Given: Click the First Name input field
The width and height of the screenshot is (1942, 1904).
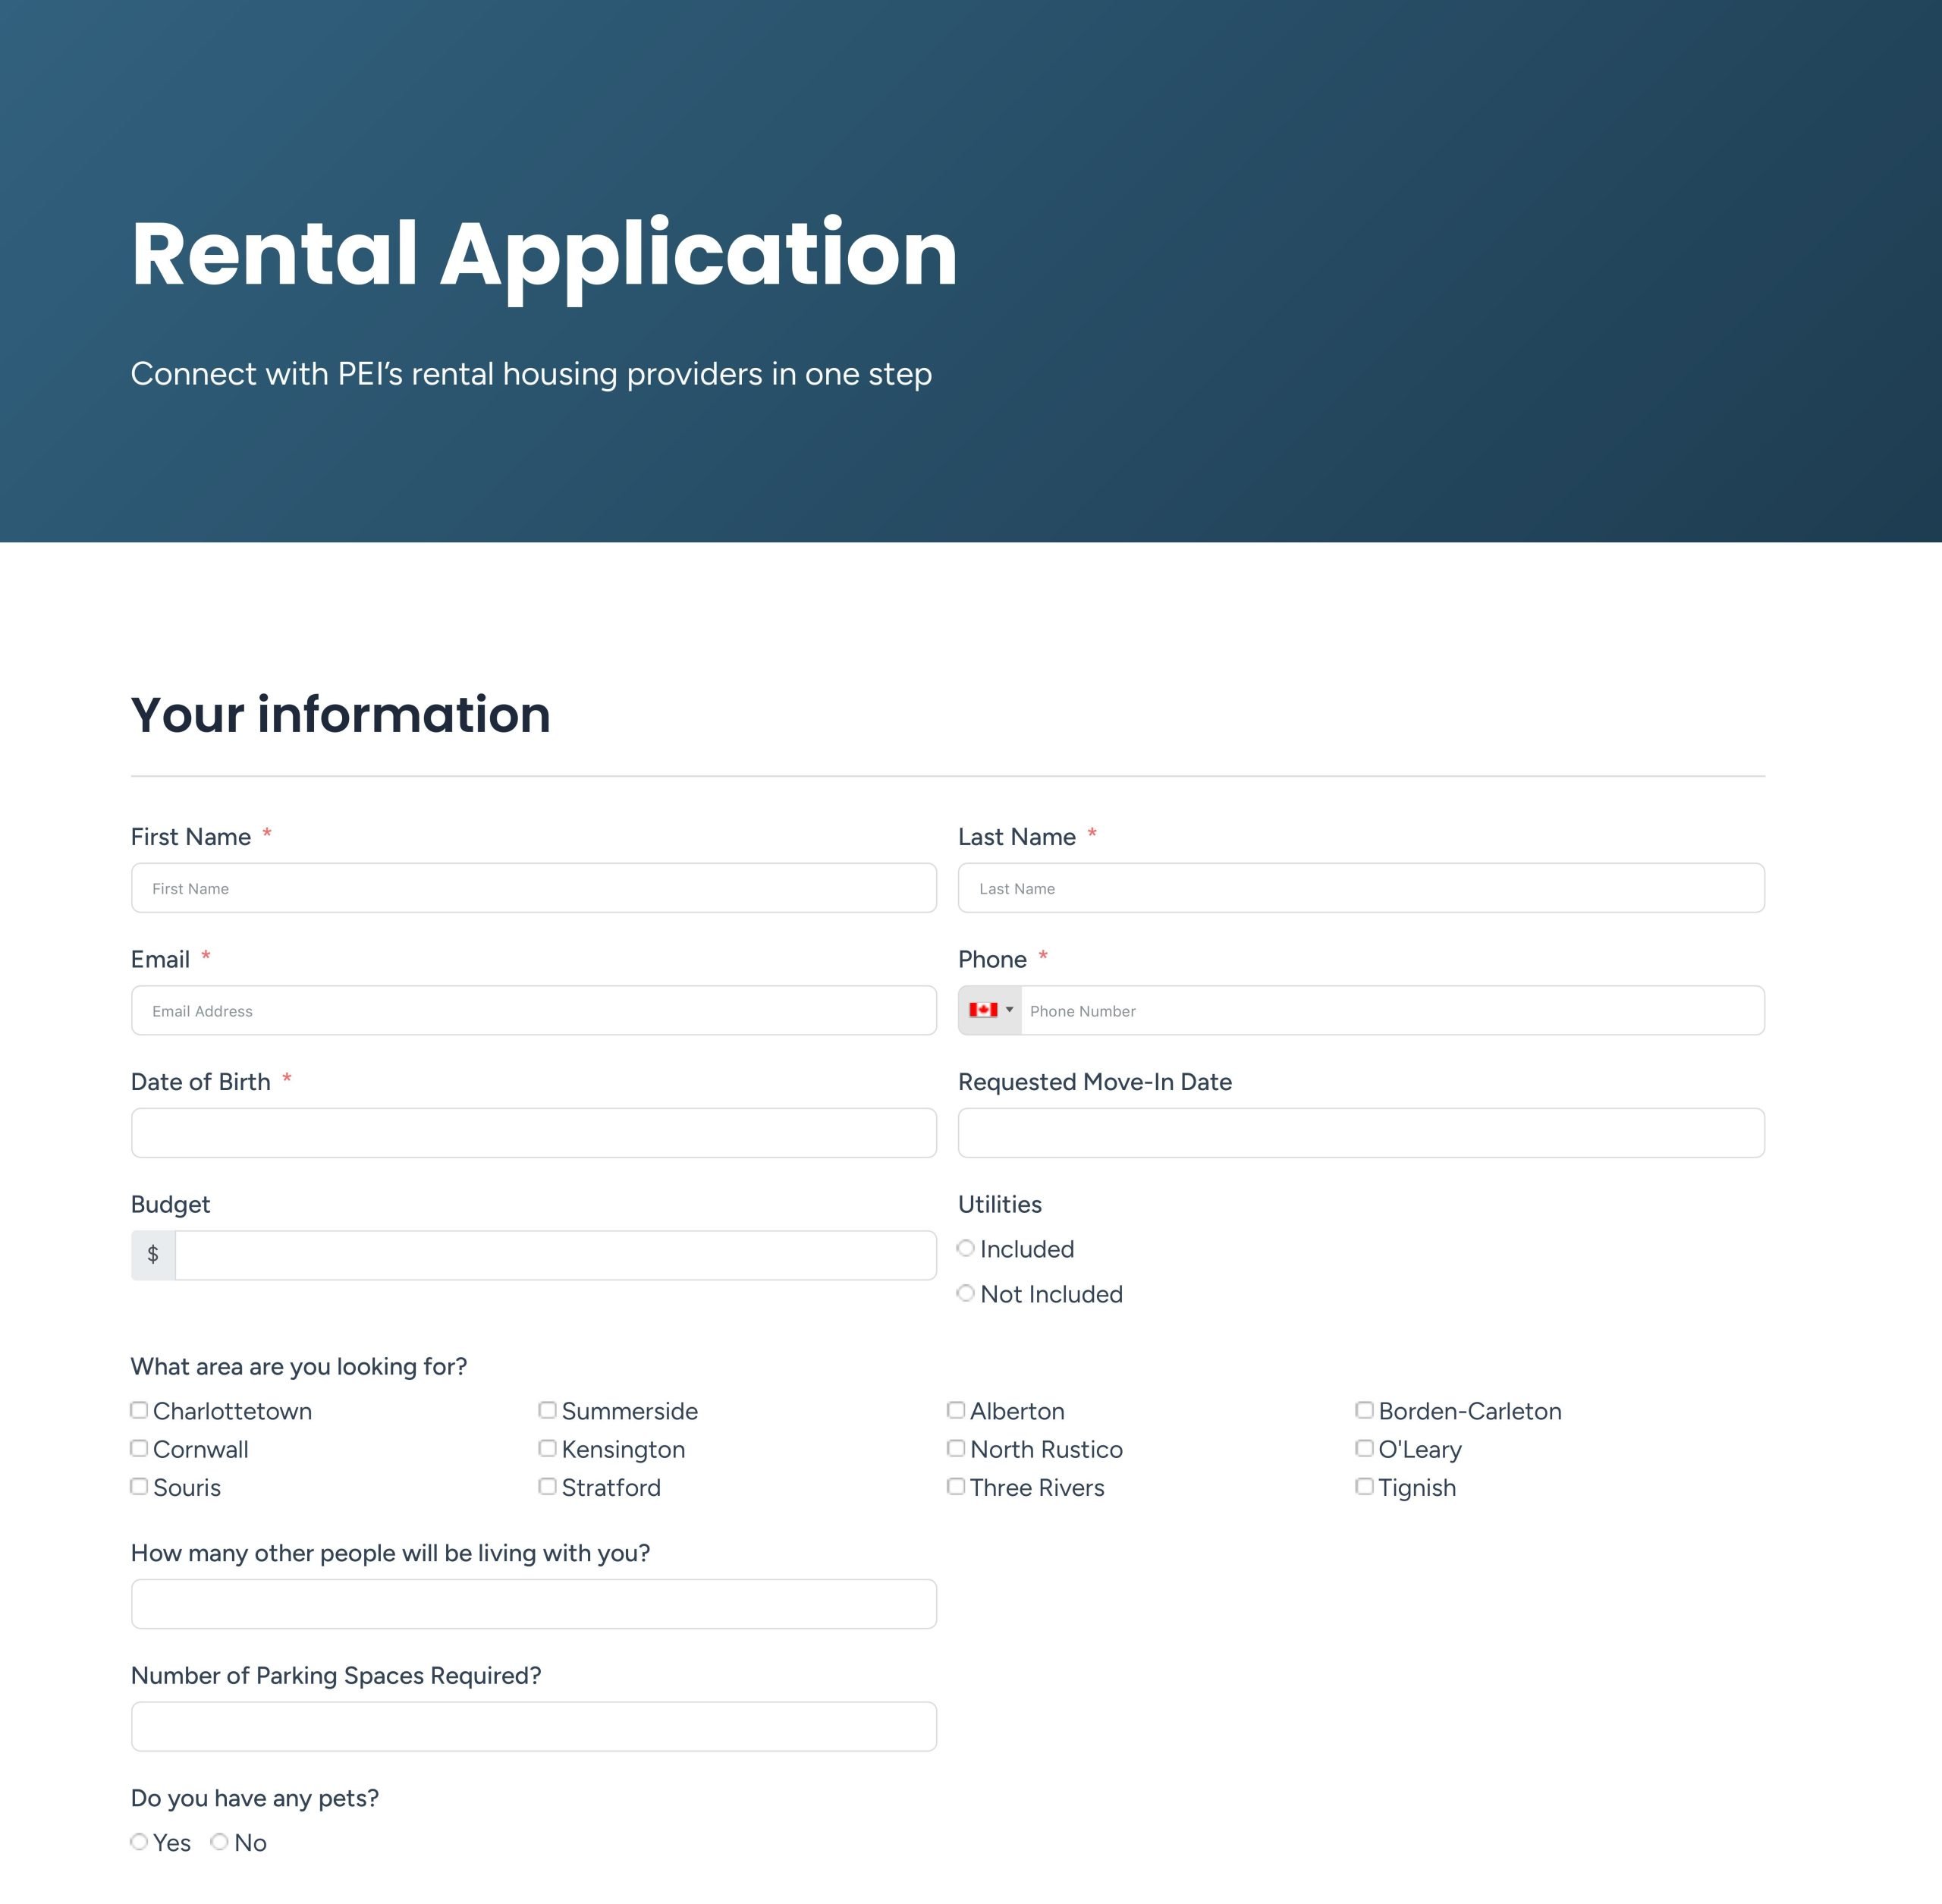Looking at the screenshot, I should (533, 888).
